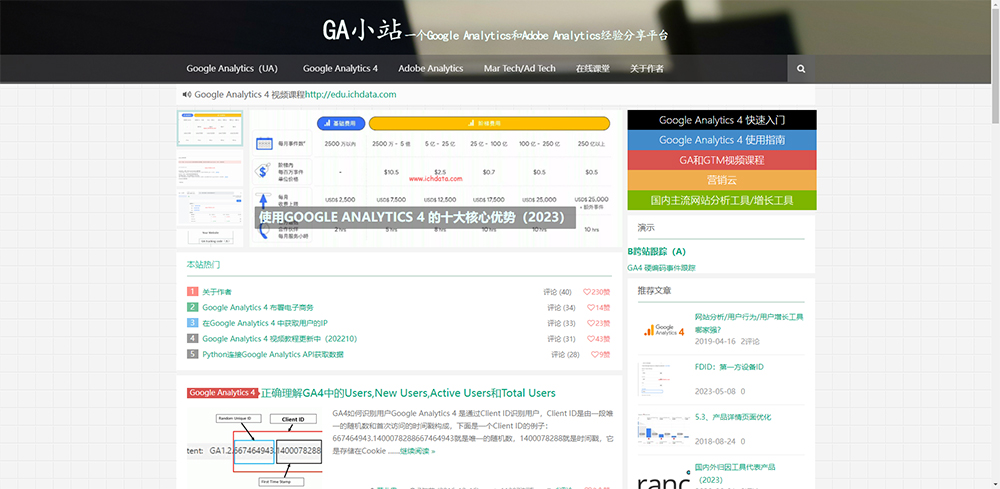
Task: Open Google Analytics 4 视频教程更新中 (202210)
Action: click(x=279, y=339)
